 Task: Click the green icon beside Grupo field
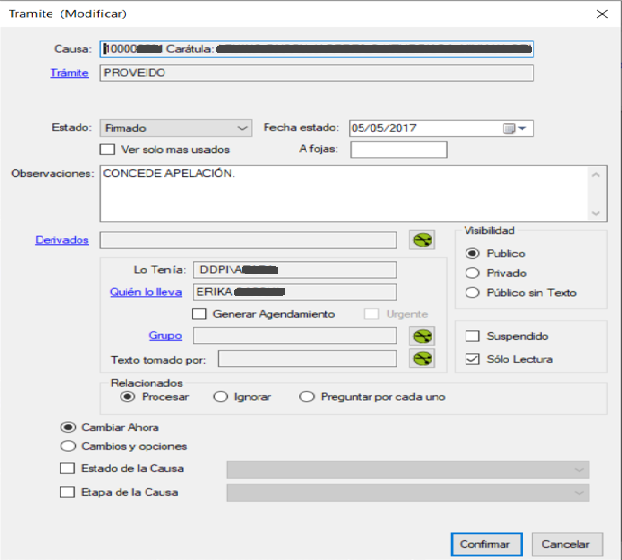423,337
